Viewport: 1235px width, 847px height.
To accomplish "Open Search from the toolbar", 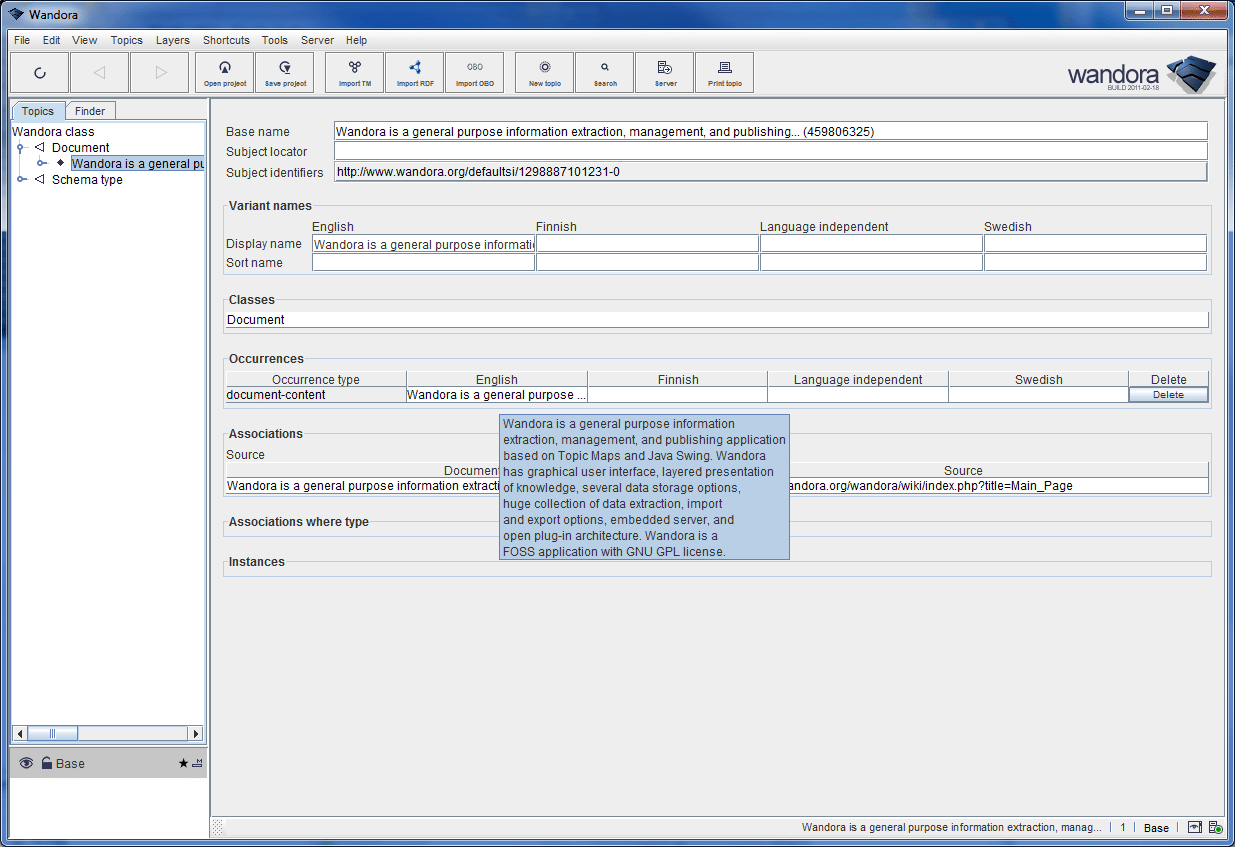I will 605,72.
